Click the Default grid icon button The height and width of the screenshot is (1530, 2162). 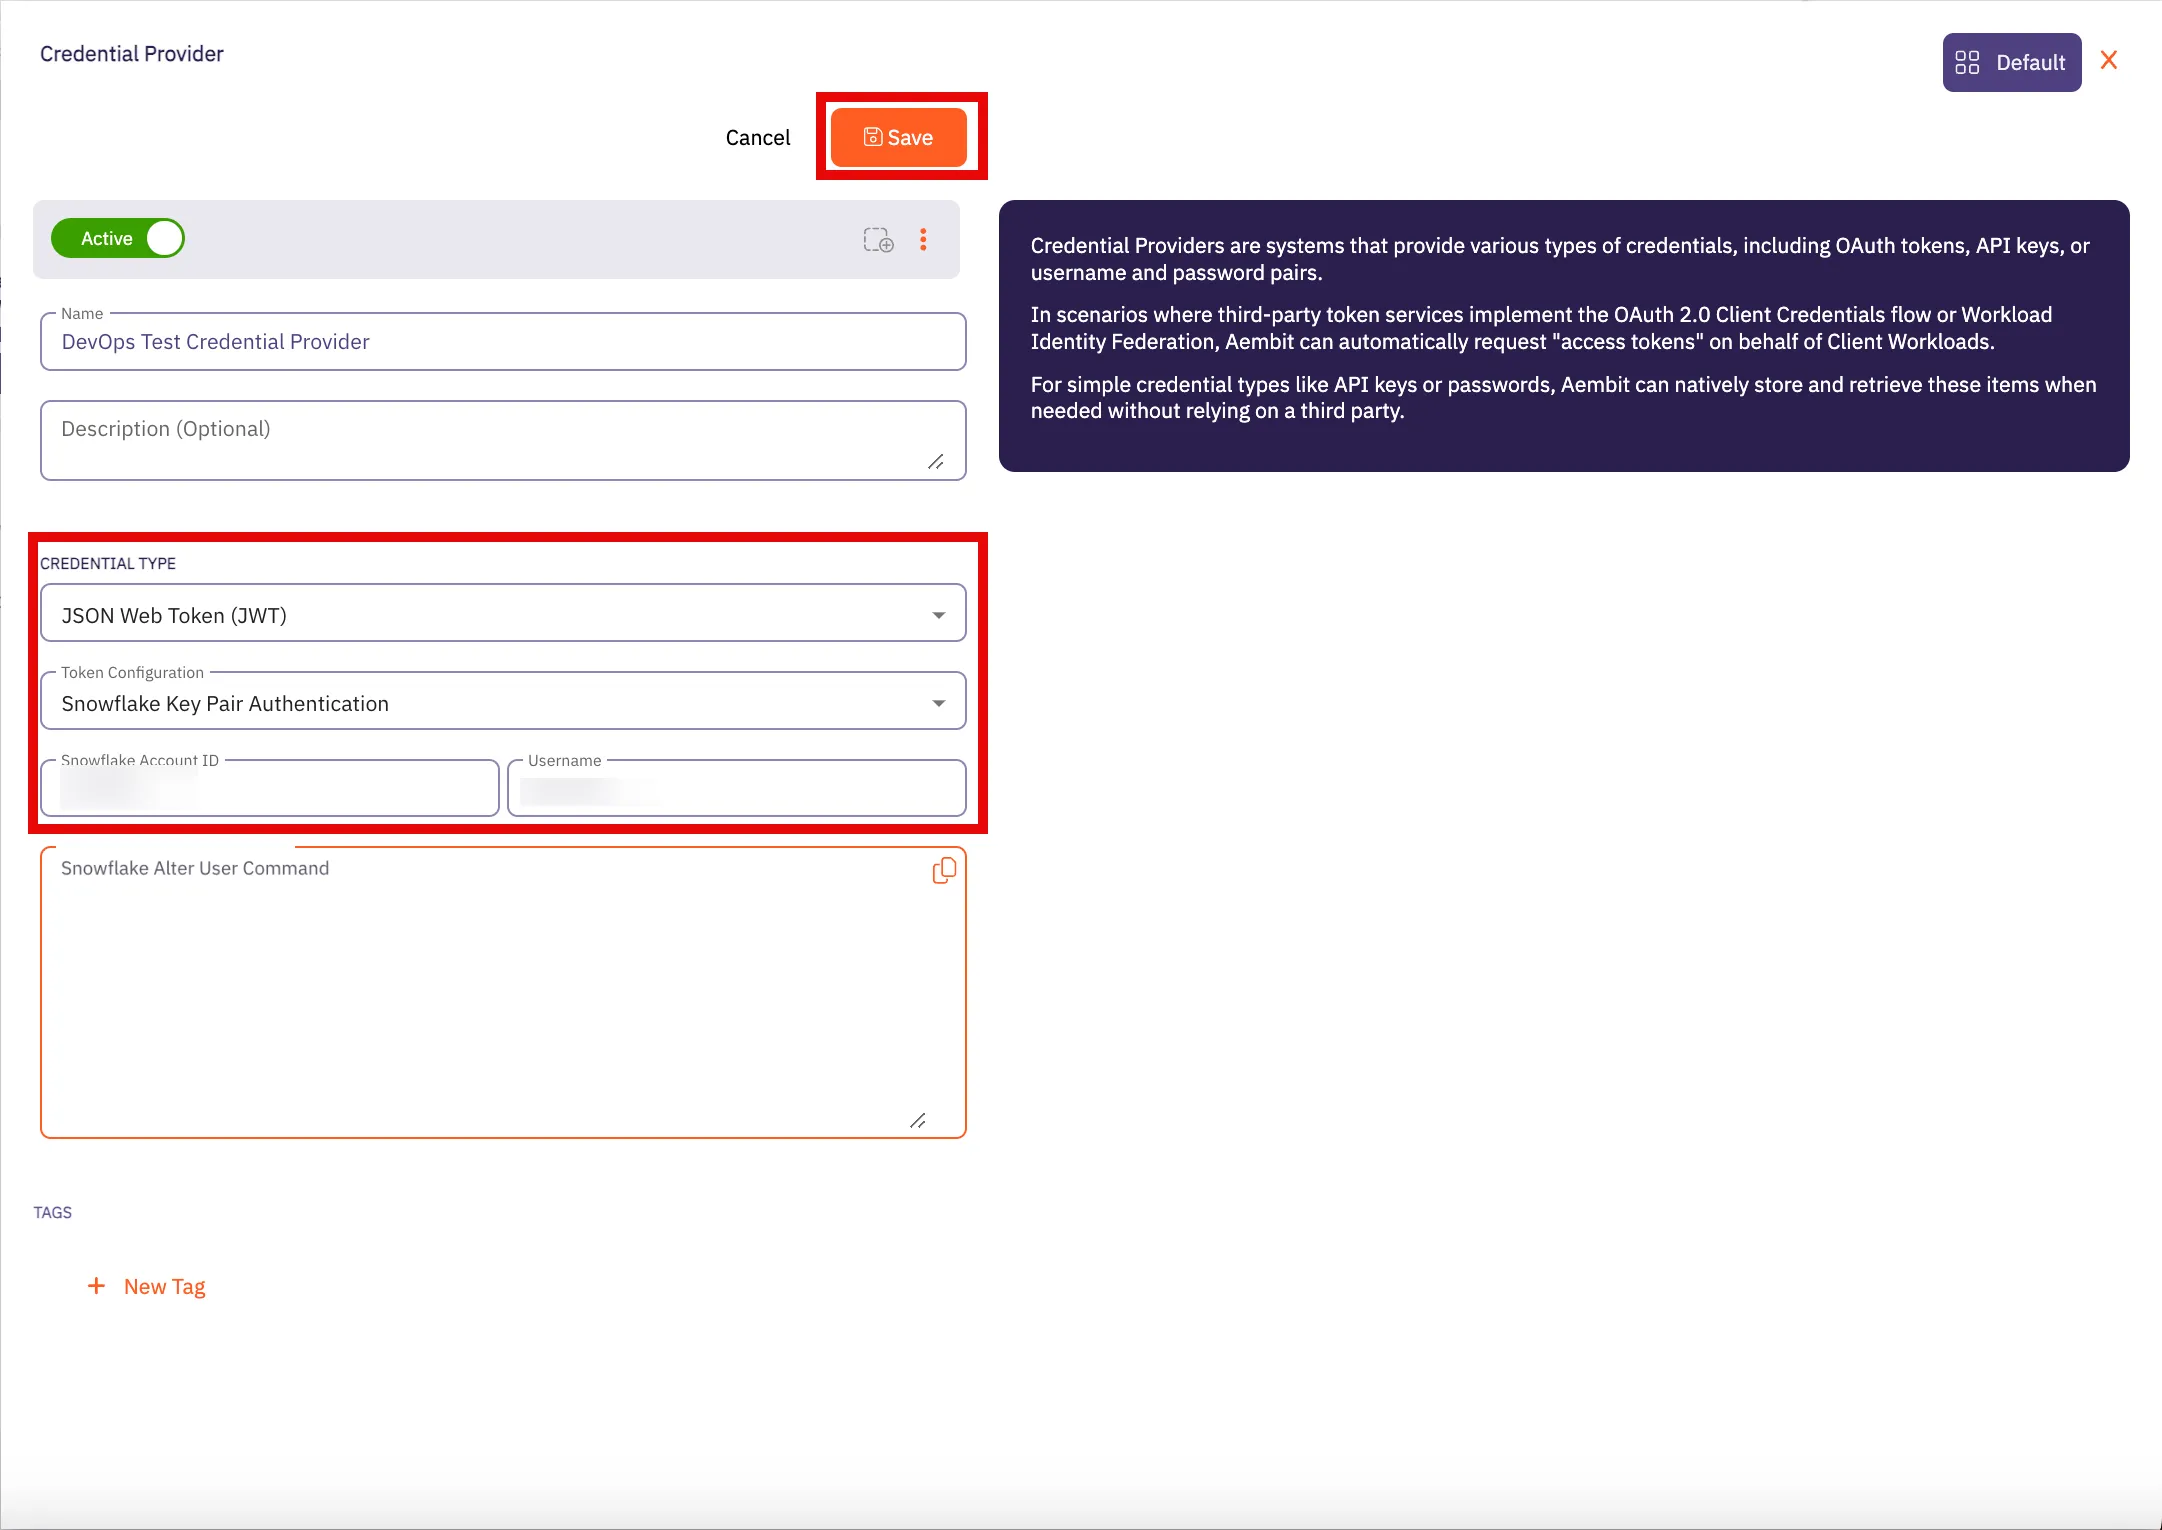2011,62
